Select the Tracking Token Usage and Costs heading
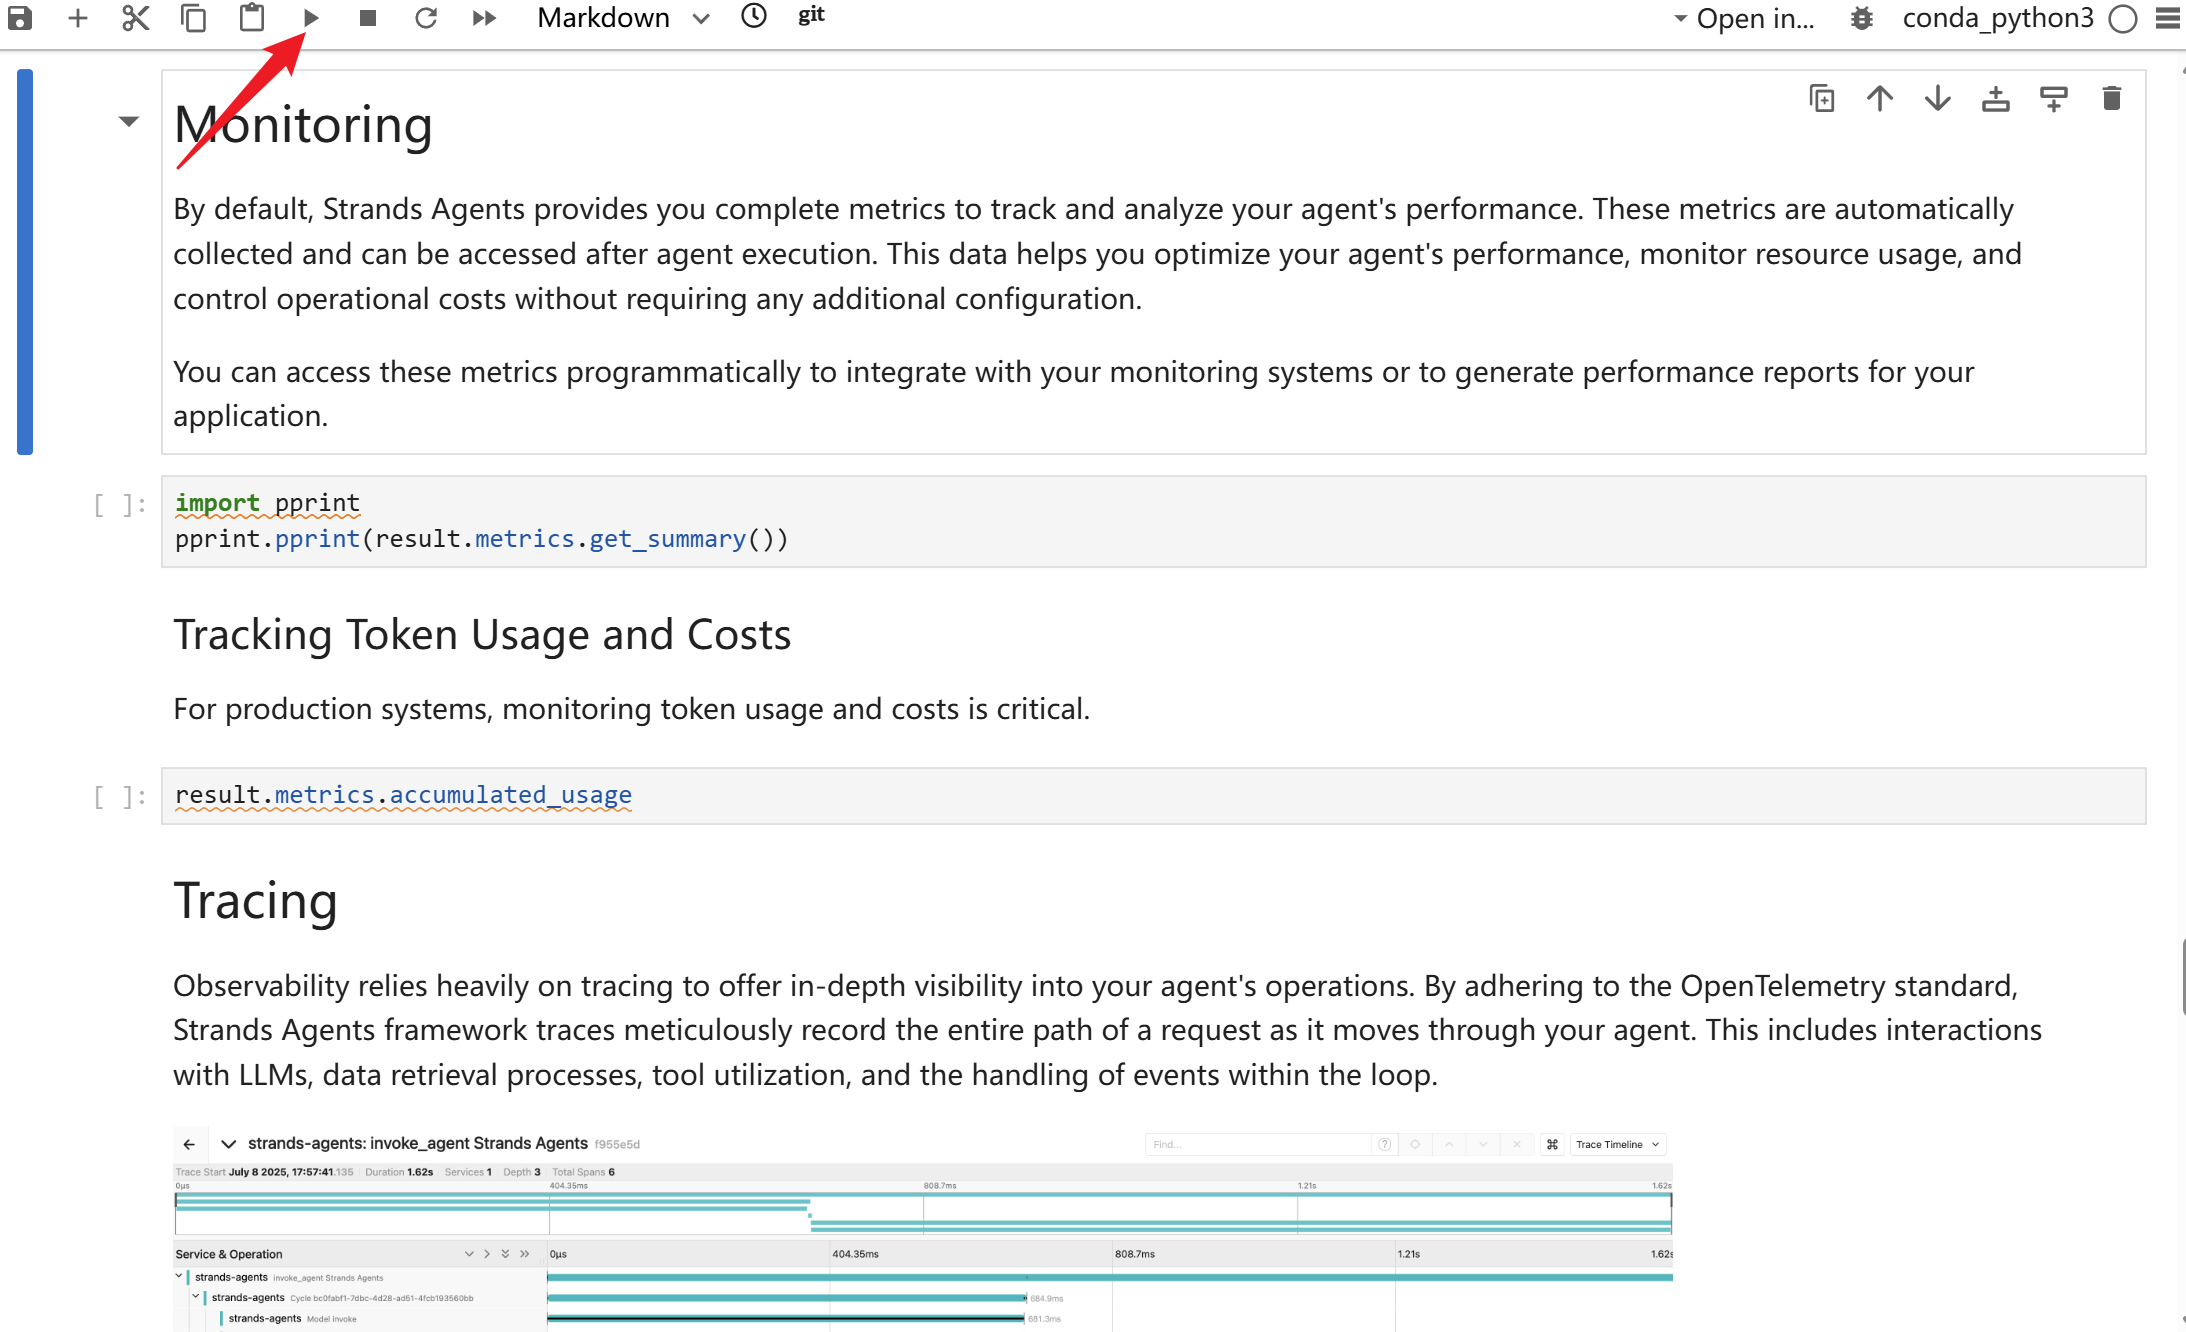This screenshot has width=2186, height=1332. [x=482, y=635]
